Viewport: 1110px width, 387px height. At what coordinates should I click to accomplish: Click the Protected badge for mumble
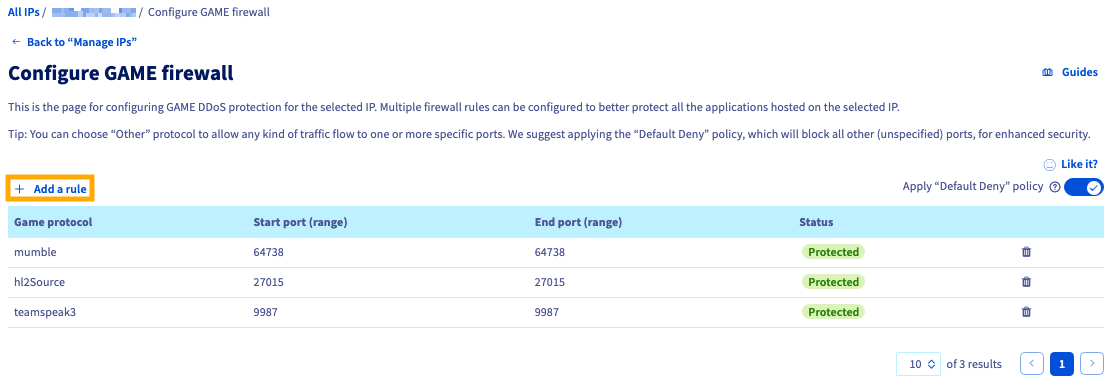(833, 252)
